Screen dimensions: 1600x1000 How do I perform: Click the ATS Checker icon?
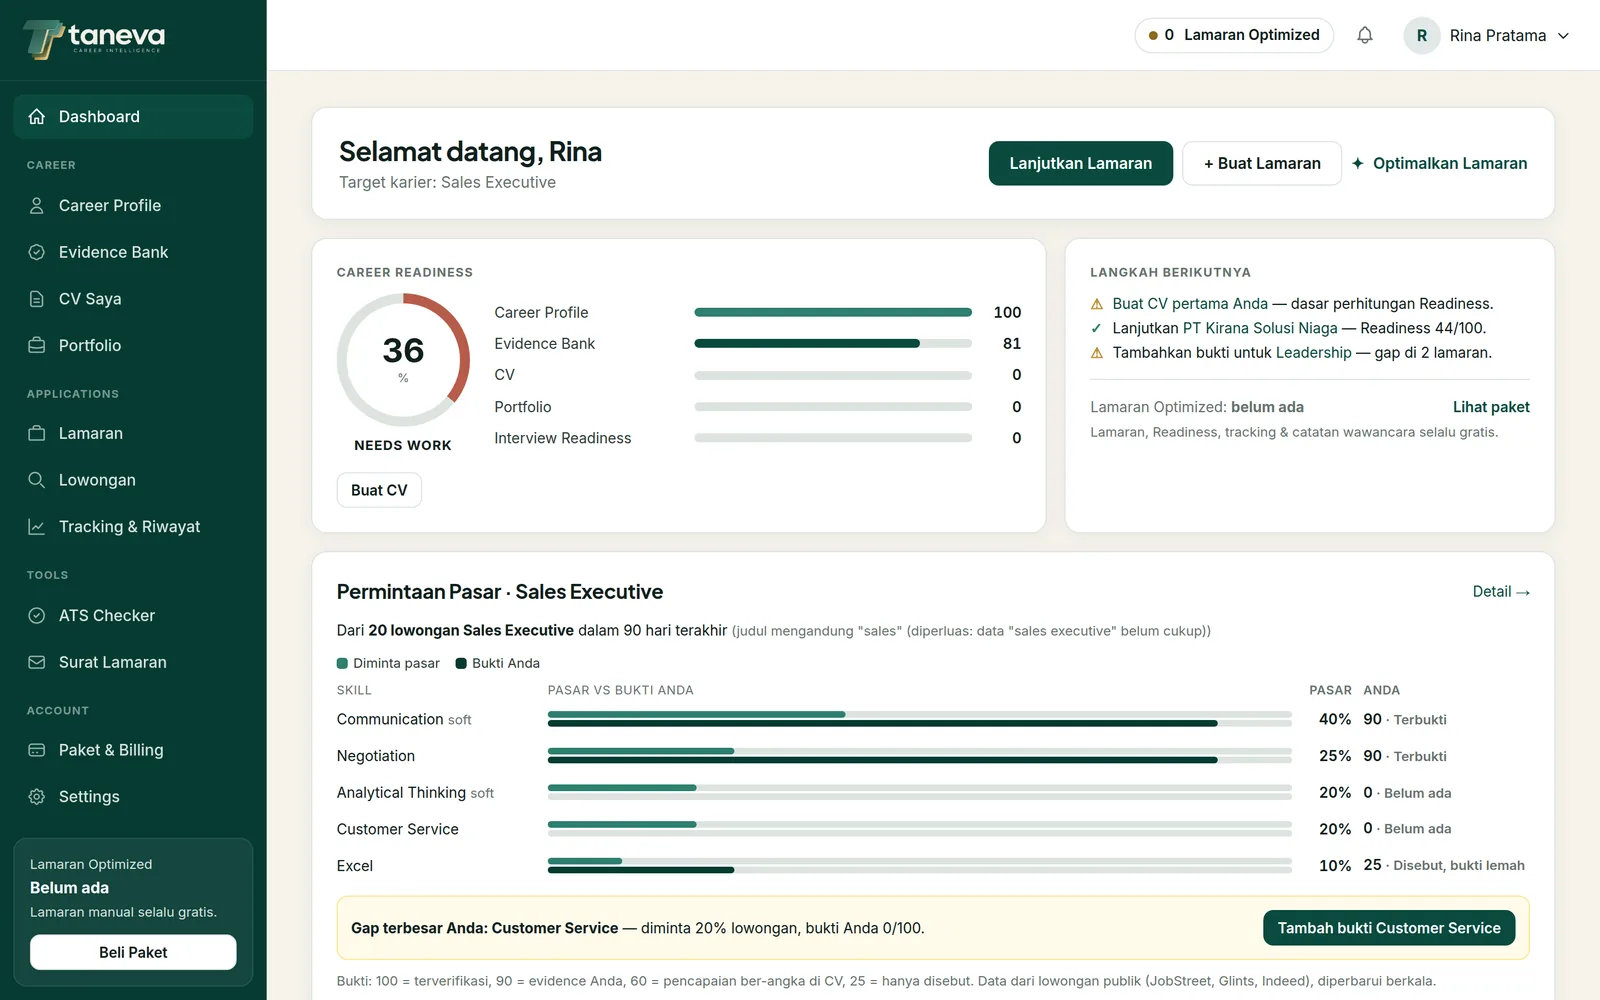click(37, 616)
